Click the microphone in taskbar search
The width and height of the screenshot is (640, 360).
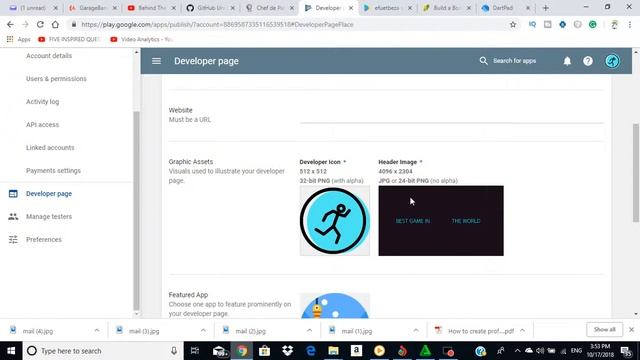tap(174, 351)
